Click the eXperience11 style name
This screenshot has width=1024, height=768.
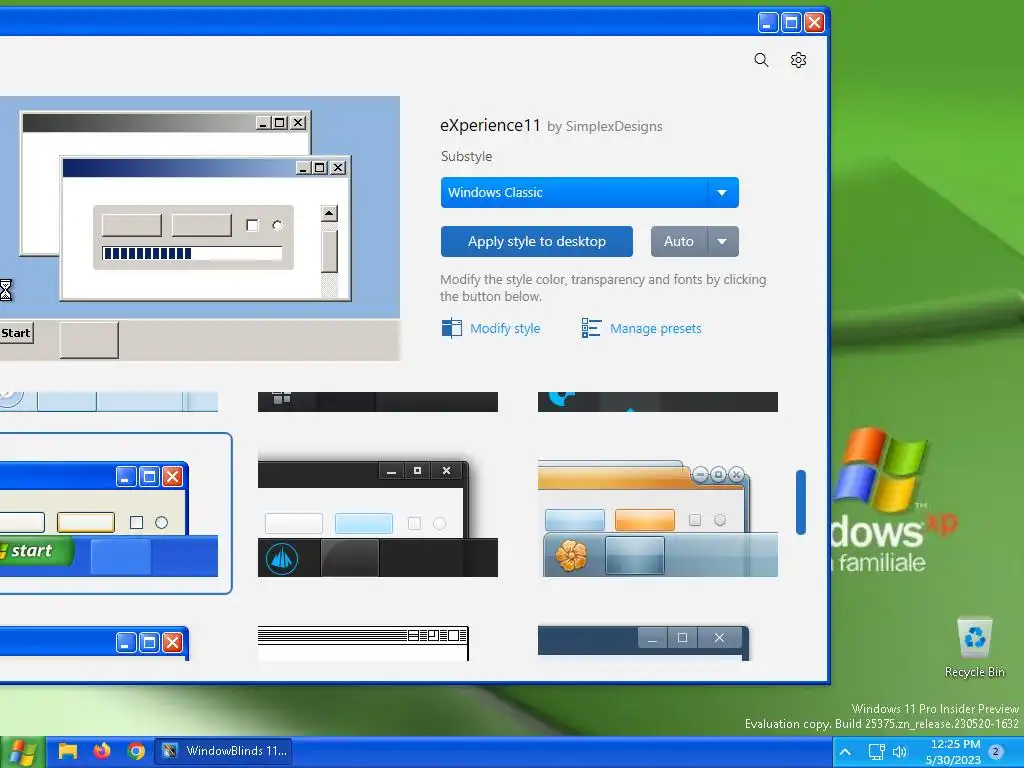pyautogui.click(x=490, y=125)
